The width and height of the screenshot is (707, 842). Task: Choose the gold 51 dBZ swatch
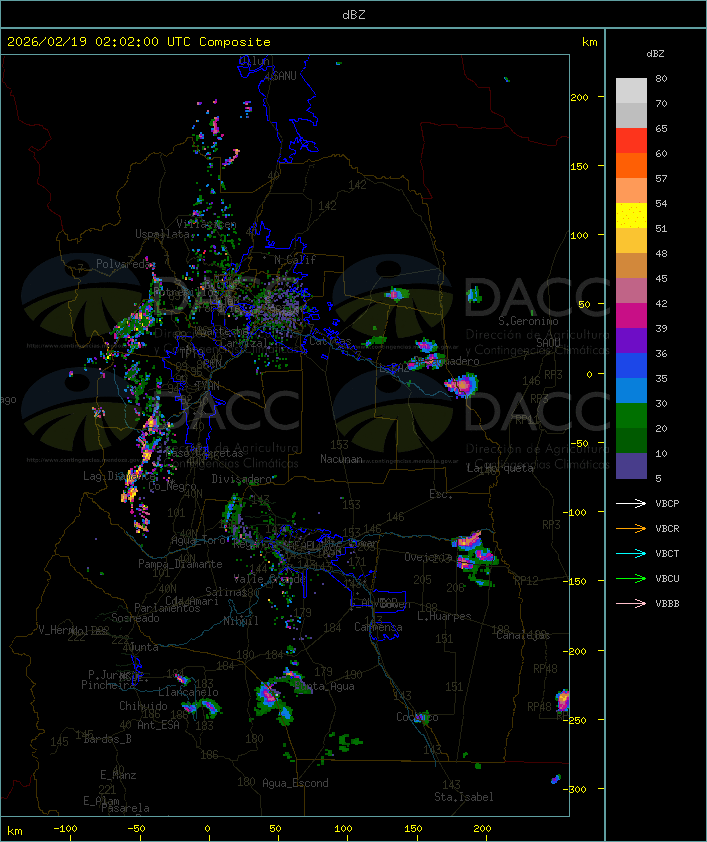pyautogui.click(x=631, y=241)
